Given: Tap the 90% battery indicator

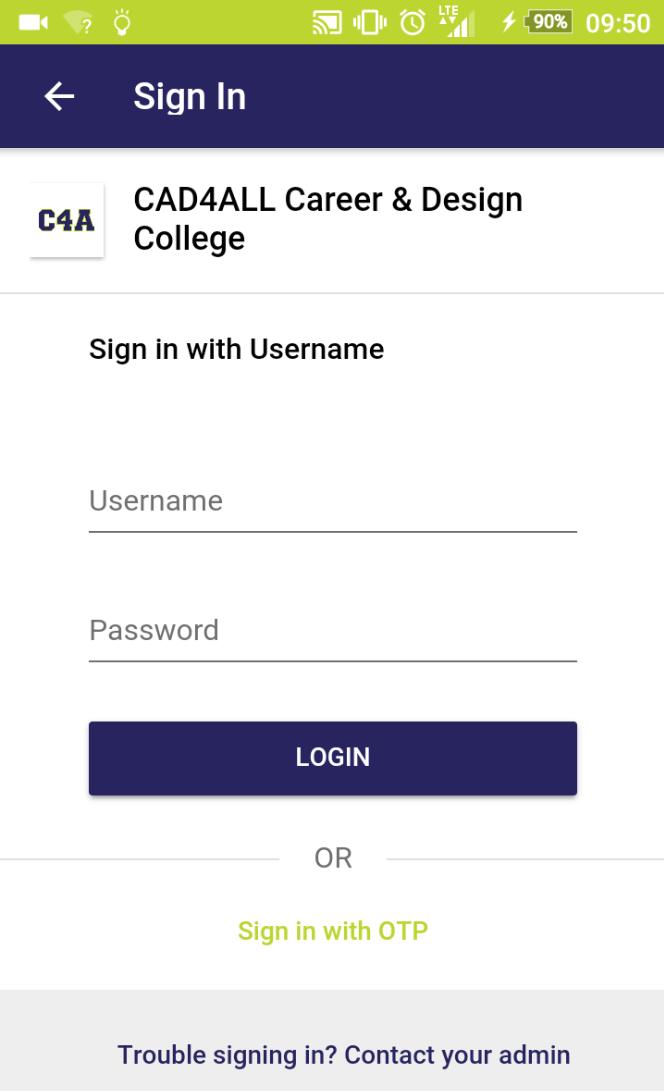Looking at the screenshot, I should pyautogui.click(x=549, y=22).
